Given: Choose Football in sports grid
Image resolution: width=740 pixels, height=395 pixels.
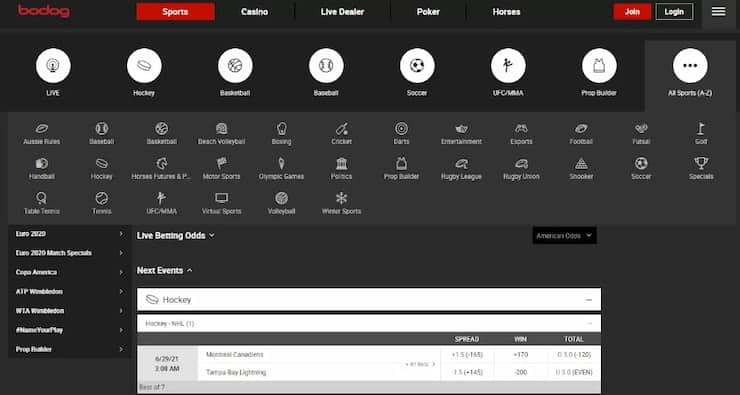Looking at the screenshot, I should coord(581,134).
